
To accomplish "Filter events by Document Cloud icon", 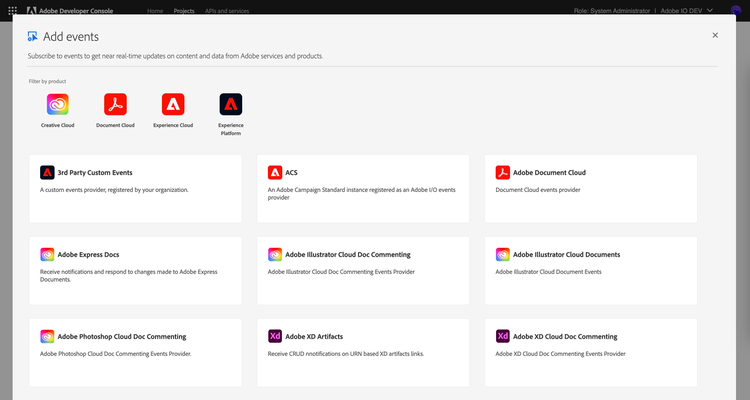I will click(x=115, y=104).
